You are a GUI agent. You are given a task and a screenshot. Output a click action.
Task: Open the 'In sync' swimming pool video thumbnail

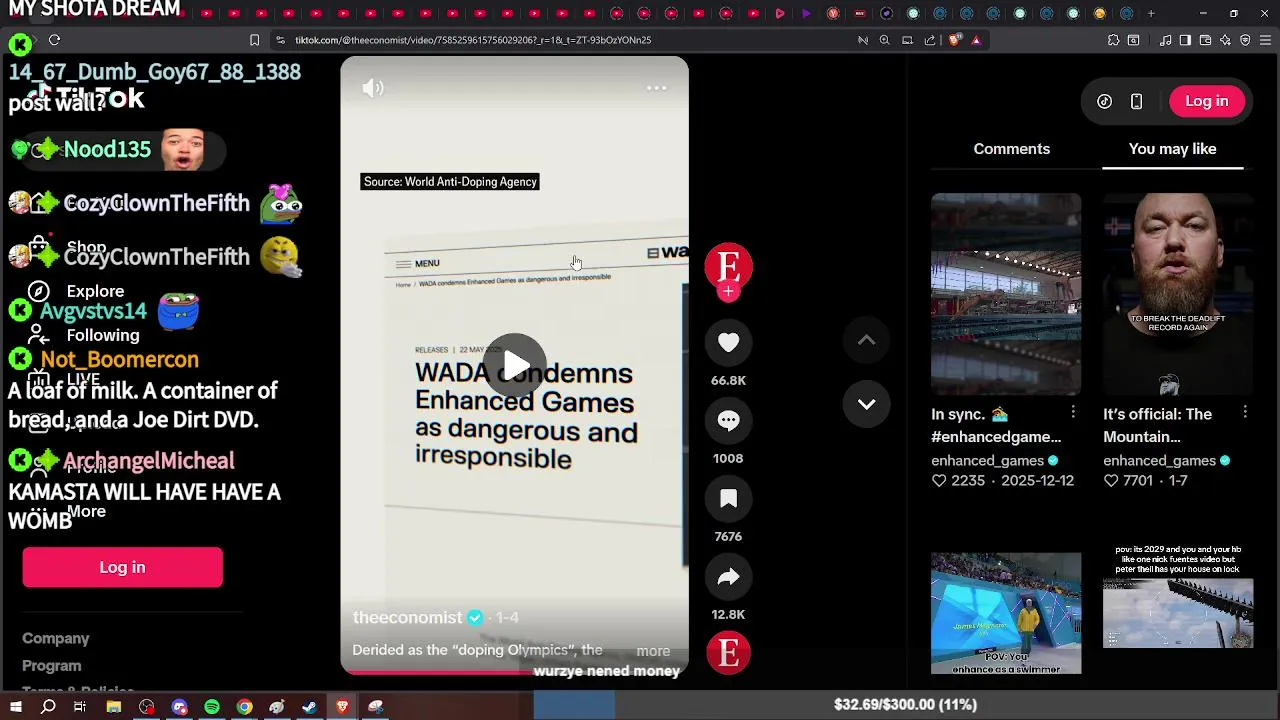[x=1006, y=294]
